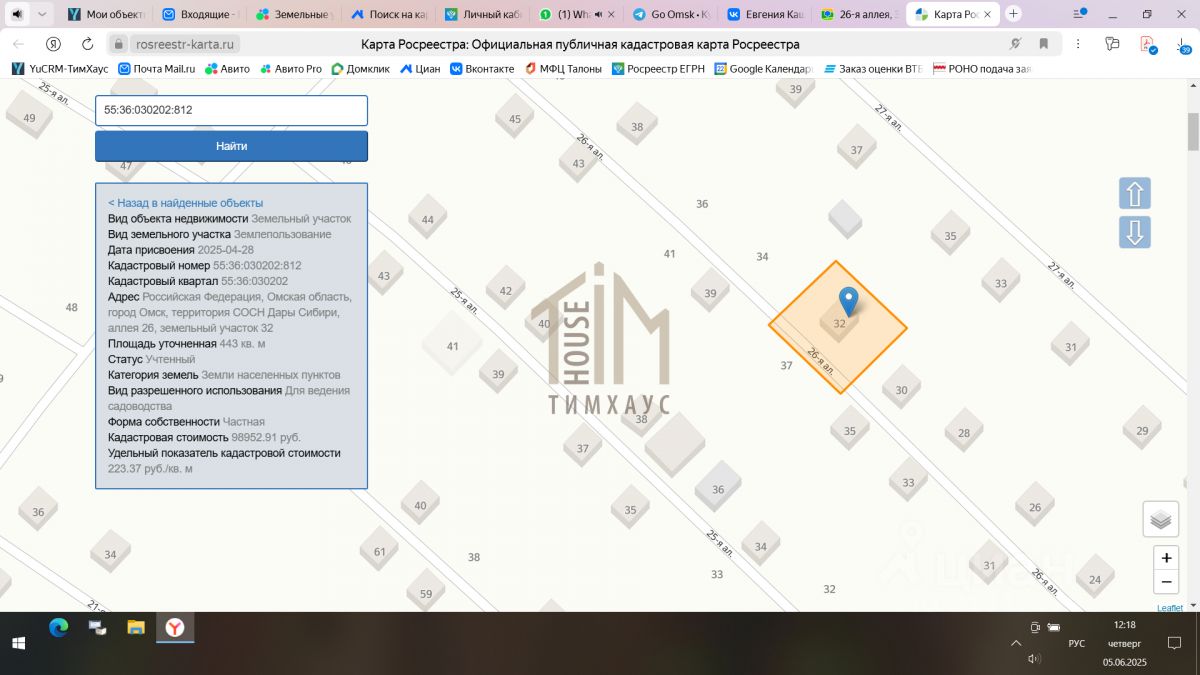Open РОНО подача bookmark

point(982,69)
